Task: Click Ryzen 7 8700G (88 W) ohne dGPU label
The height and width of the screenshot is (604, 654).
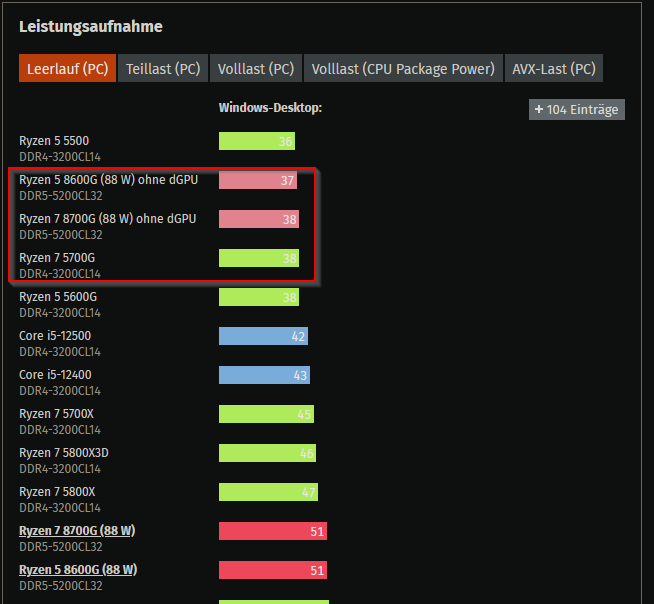Action: point(108,219)
